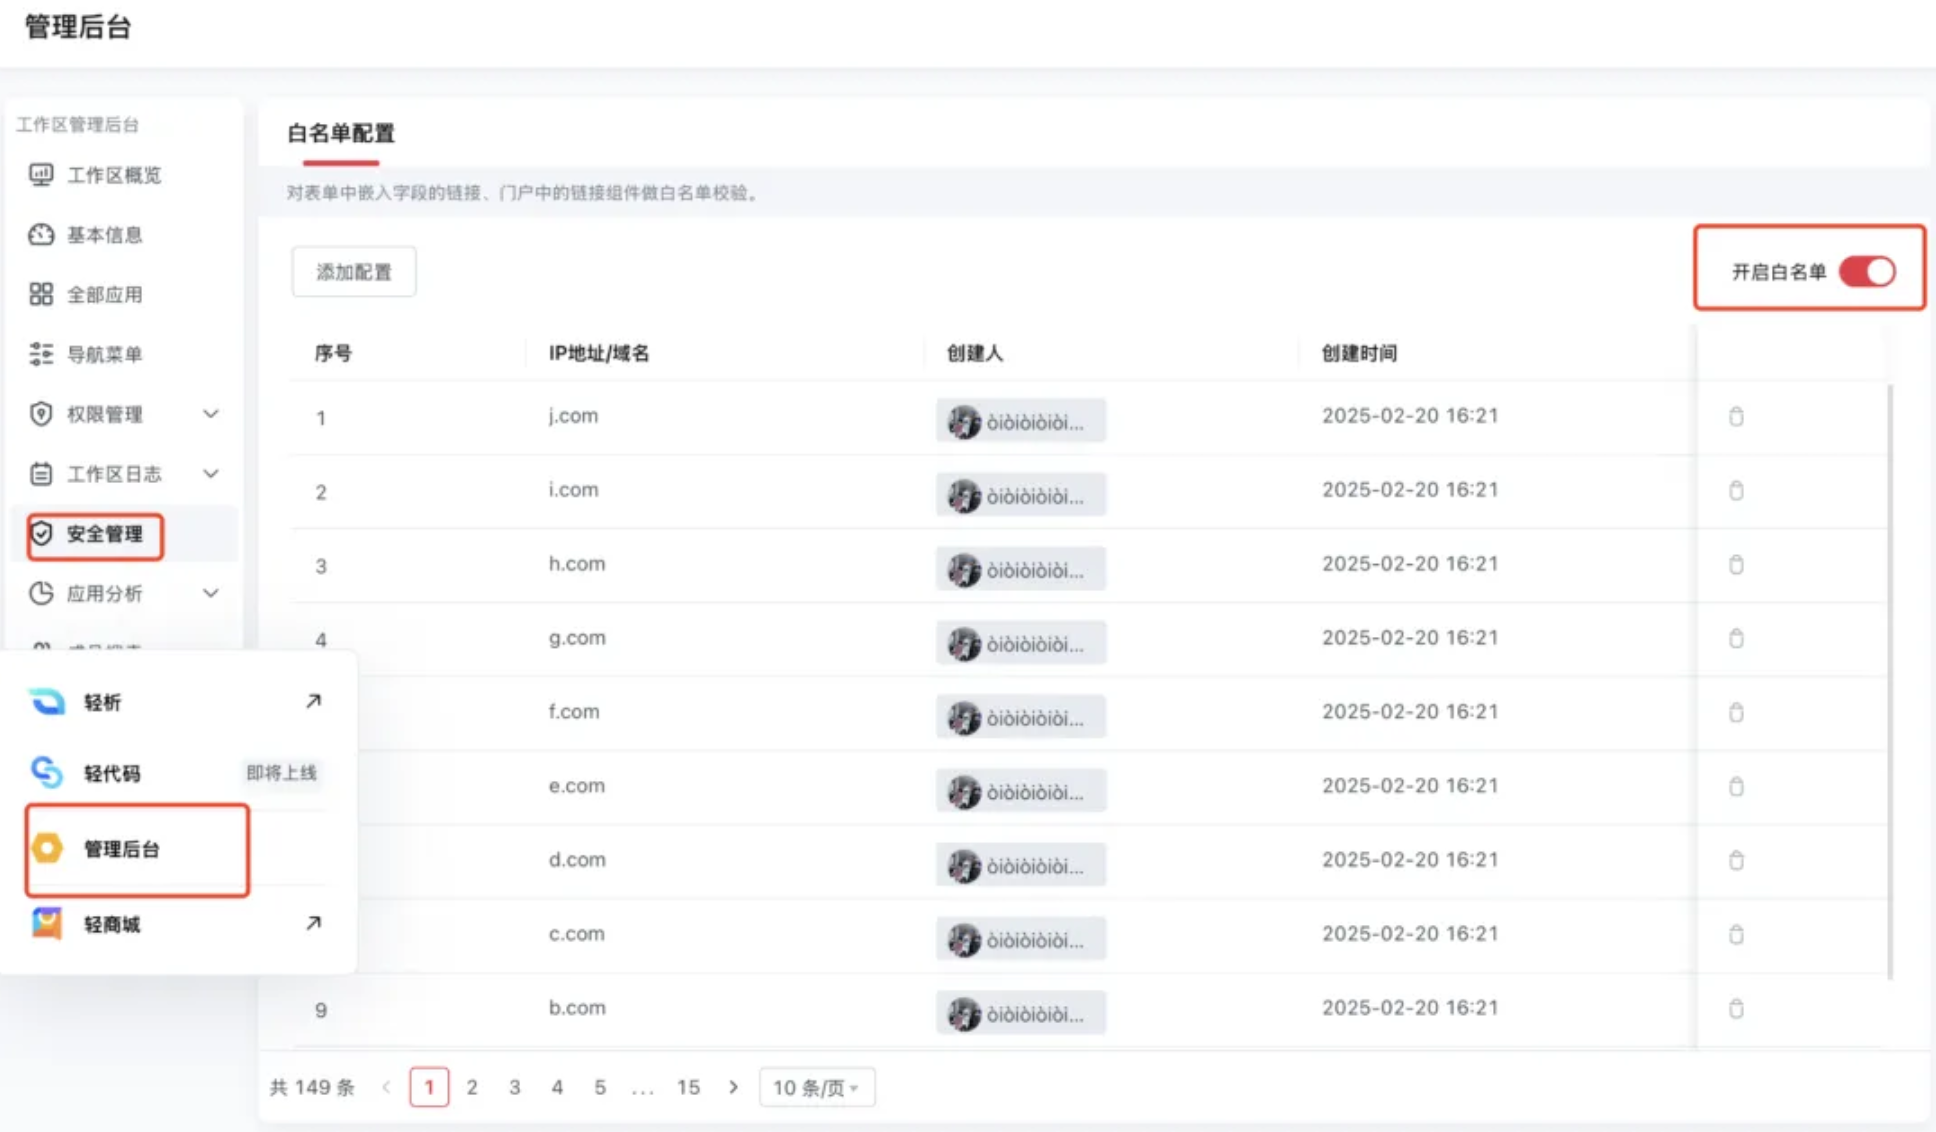Click the IP地址/域名 column header
1936x1132 pixels.
[599, 353]
